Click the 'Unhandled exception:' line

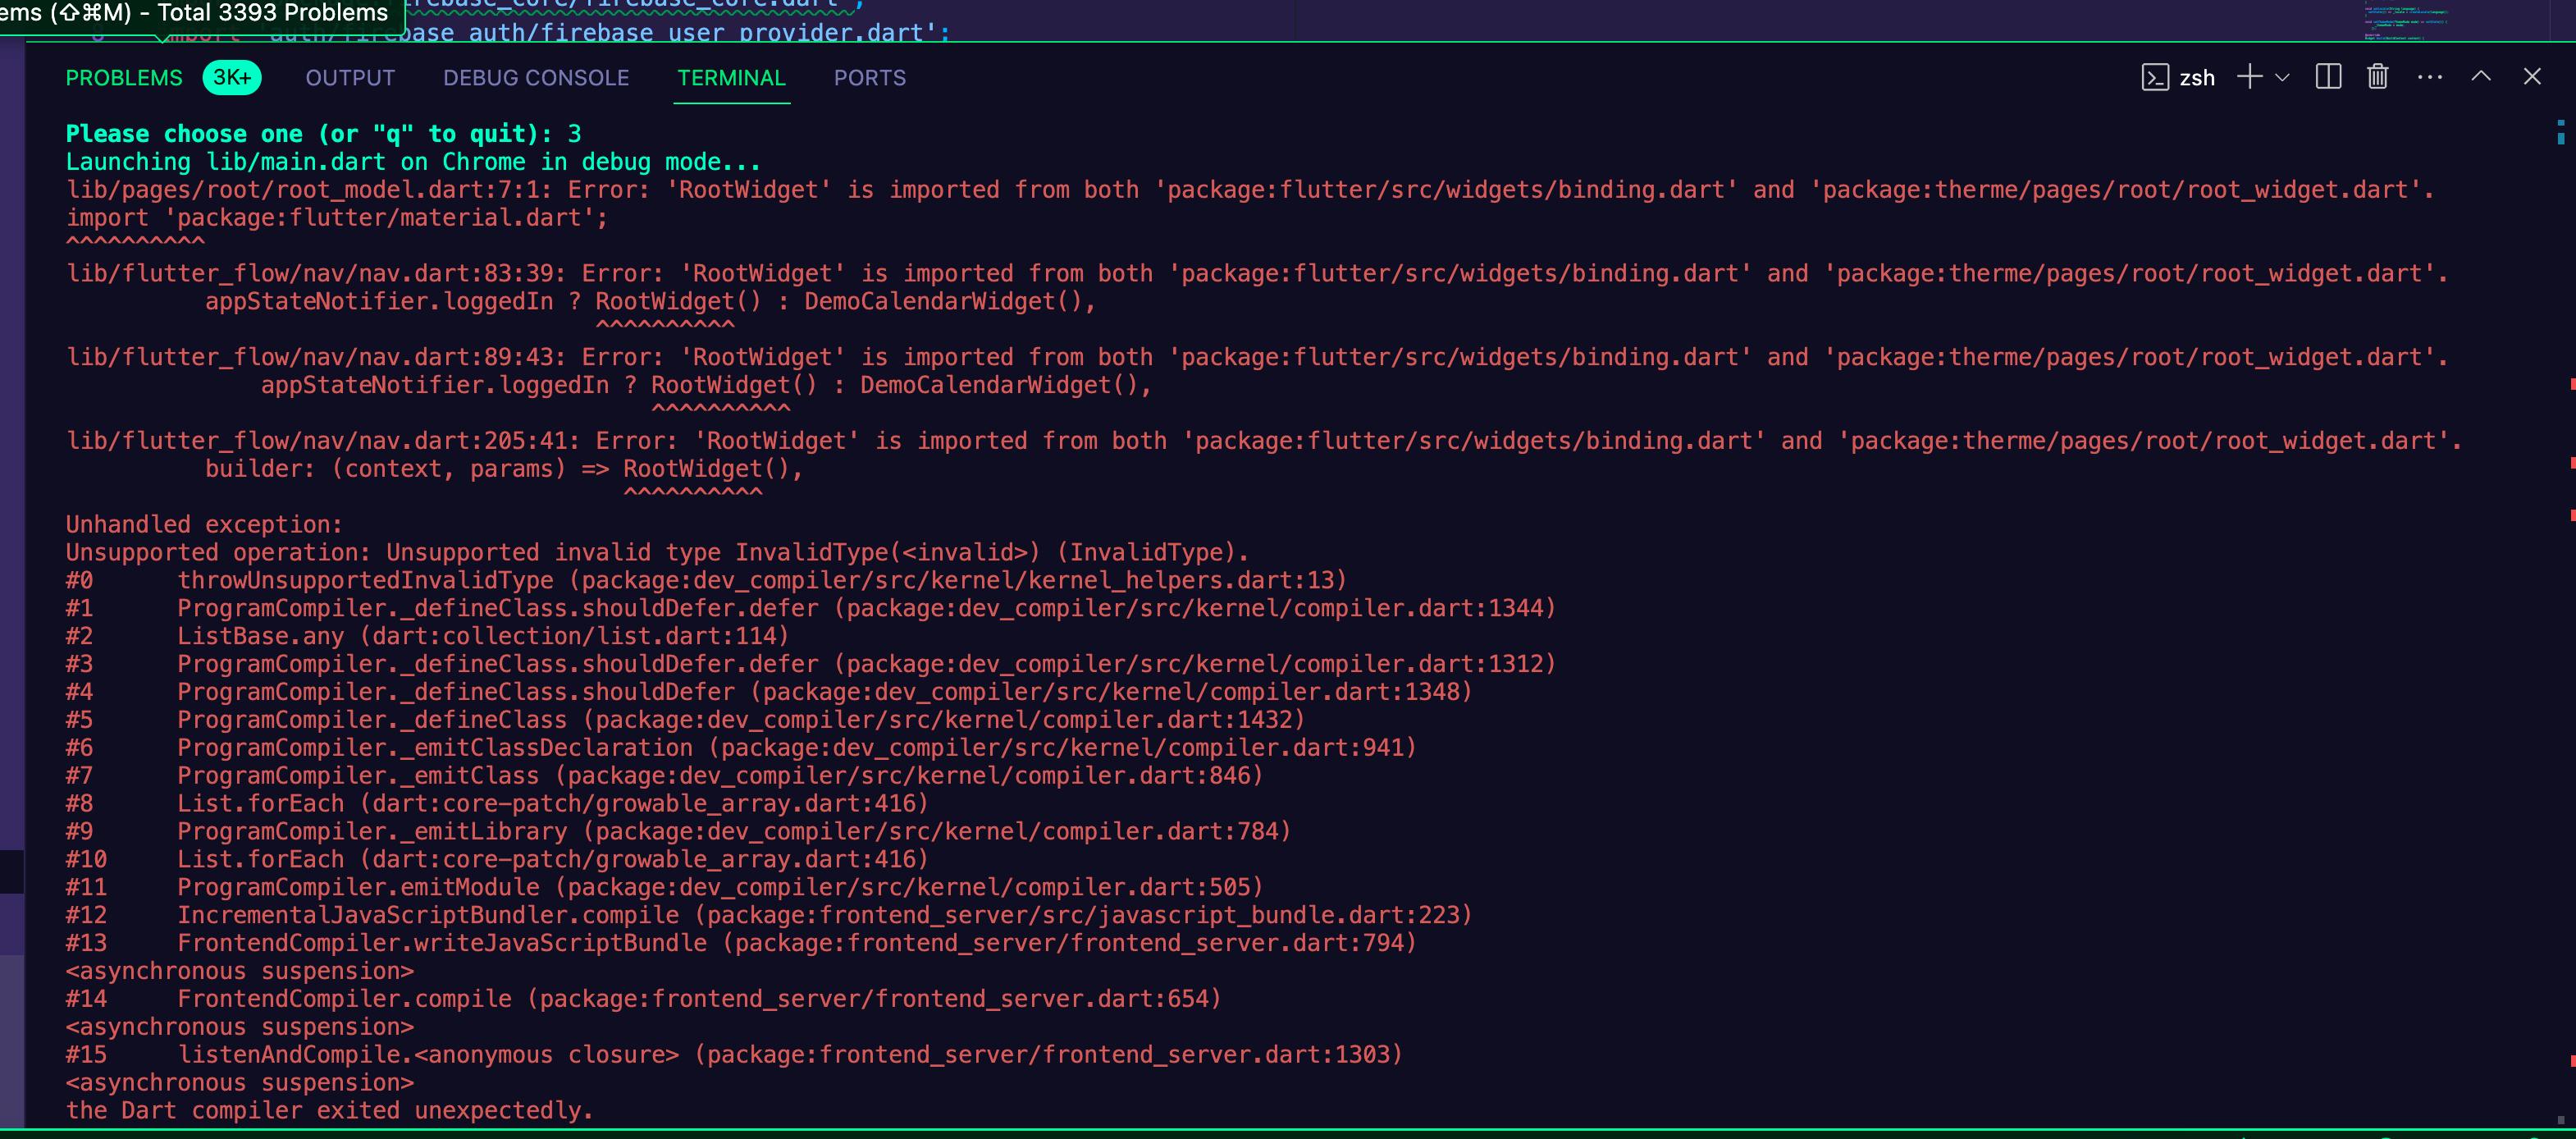(x=204, y=525)
